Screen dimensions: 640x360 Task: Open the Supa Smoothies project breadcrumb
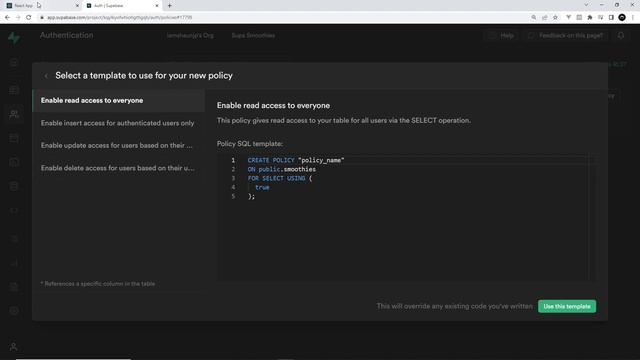pyautogui.click(x=253, y=36)
